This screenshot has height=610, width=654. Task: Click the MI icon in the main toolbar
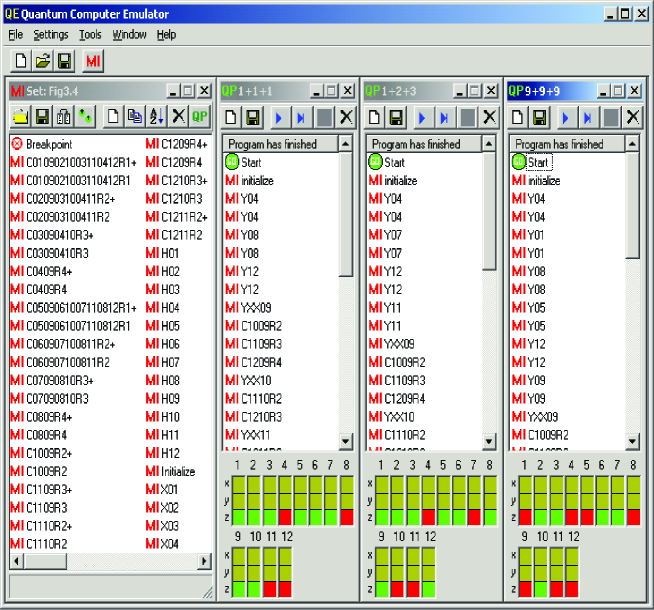pos(92,62)
